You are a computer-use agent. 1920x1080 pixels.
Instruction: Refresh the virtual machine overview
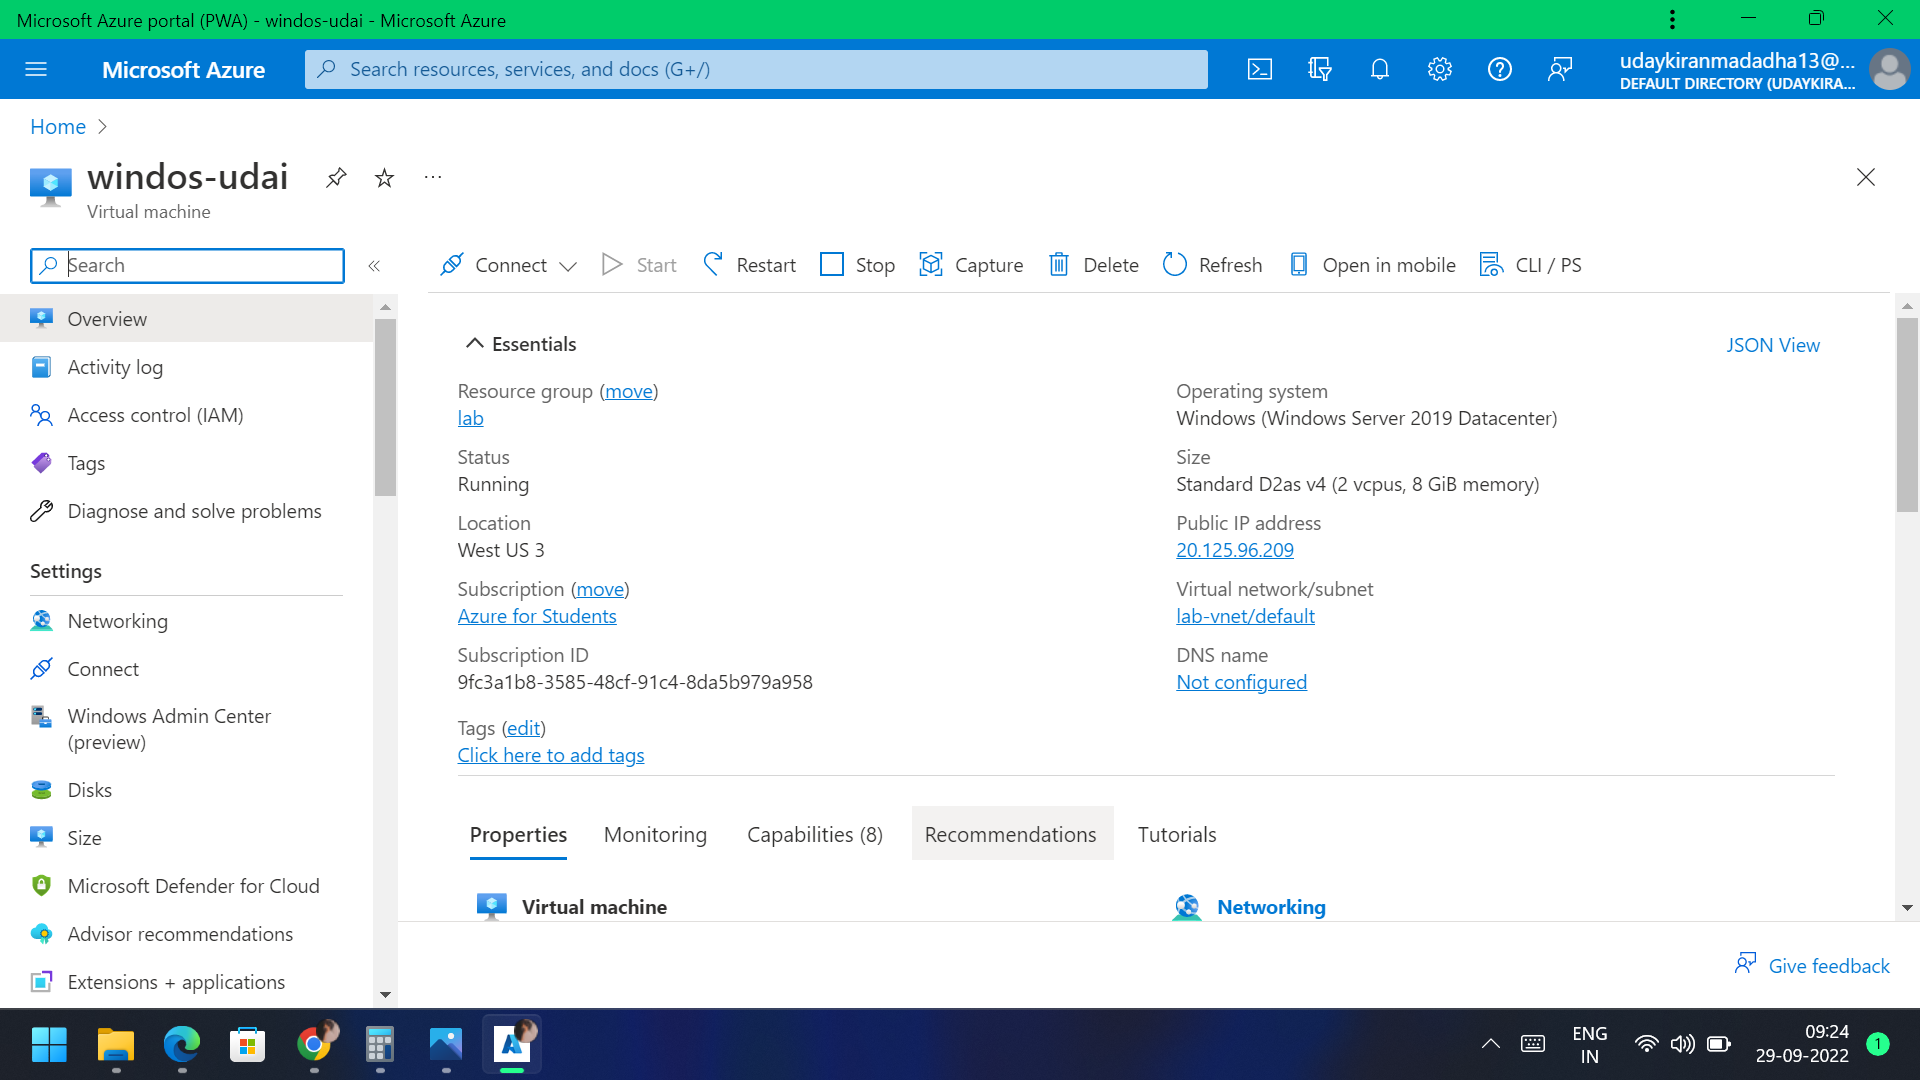[x=1212, y=264]
